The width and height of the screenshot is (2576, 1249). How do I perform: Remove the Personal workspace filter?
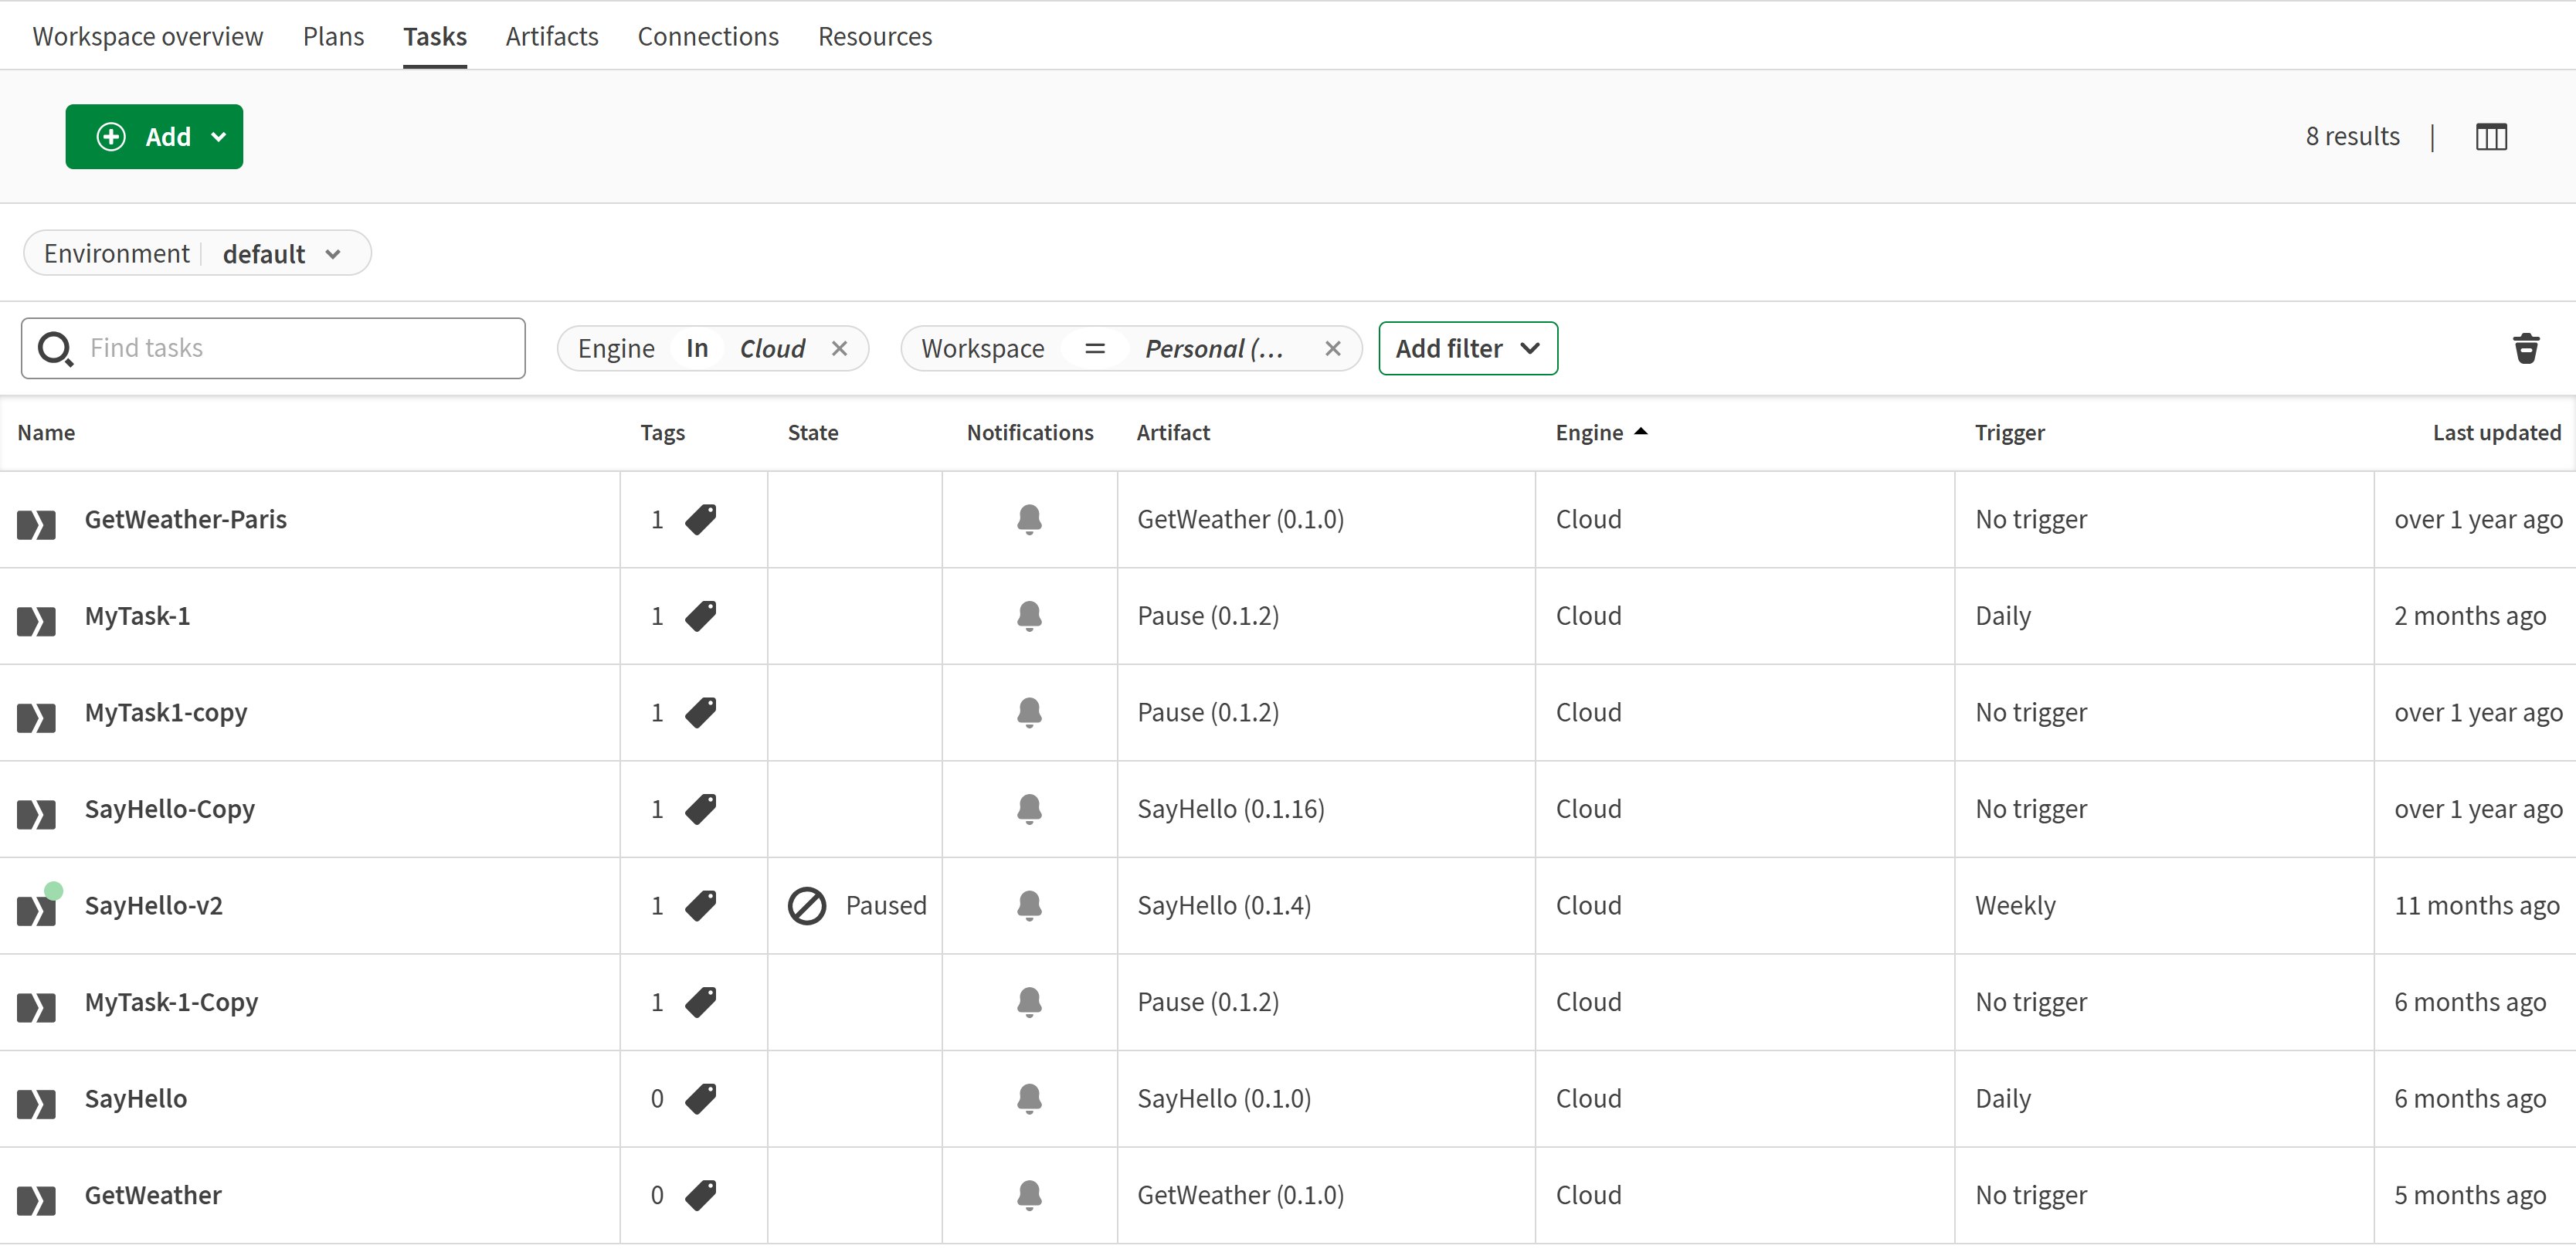(x=1334, y=348)
